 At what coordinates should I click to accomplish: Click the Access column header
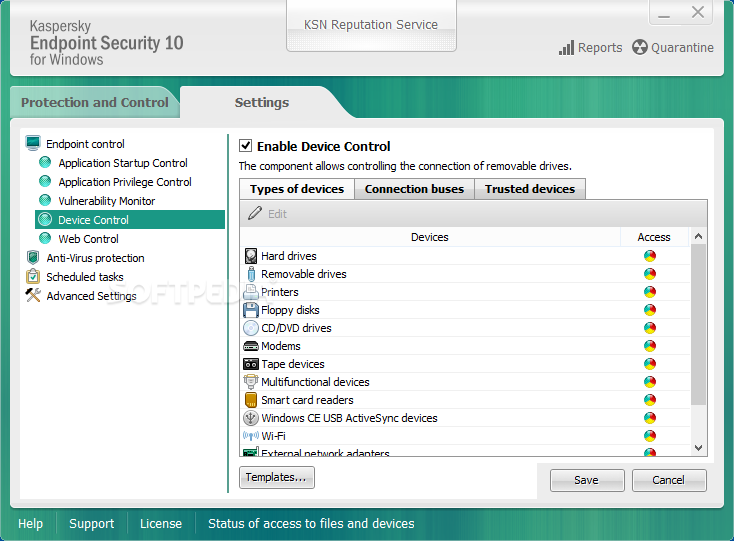click(x=654, y=237)
